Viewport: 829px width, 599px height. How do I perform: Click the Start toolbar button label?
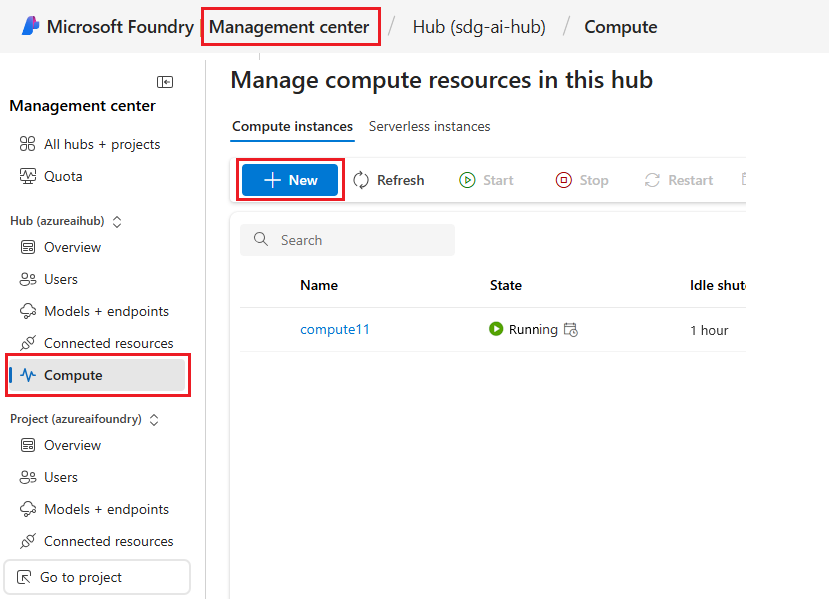[x=498, y=180]
